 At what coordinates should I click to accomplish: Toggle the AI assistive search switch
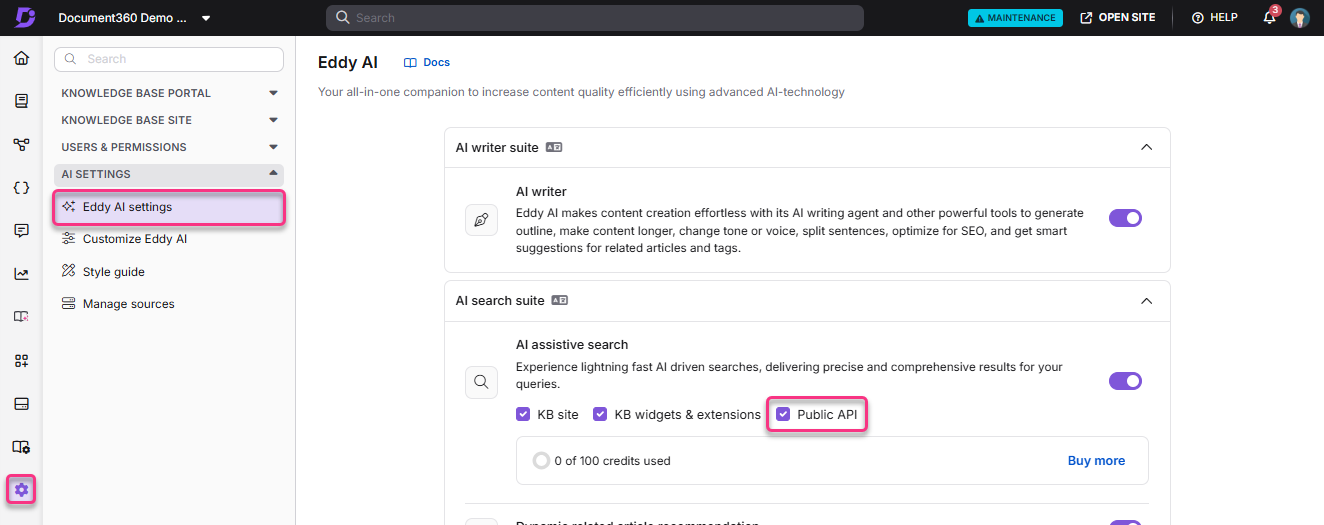tap(1125, 381)
